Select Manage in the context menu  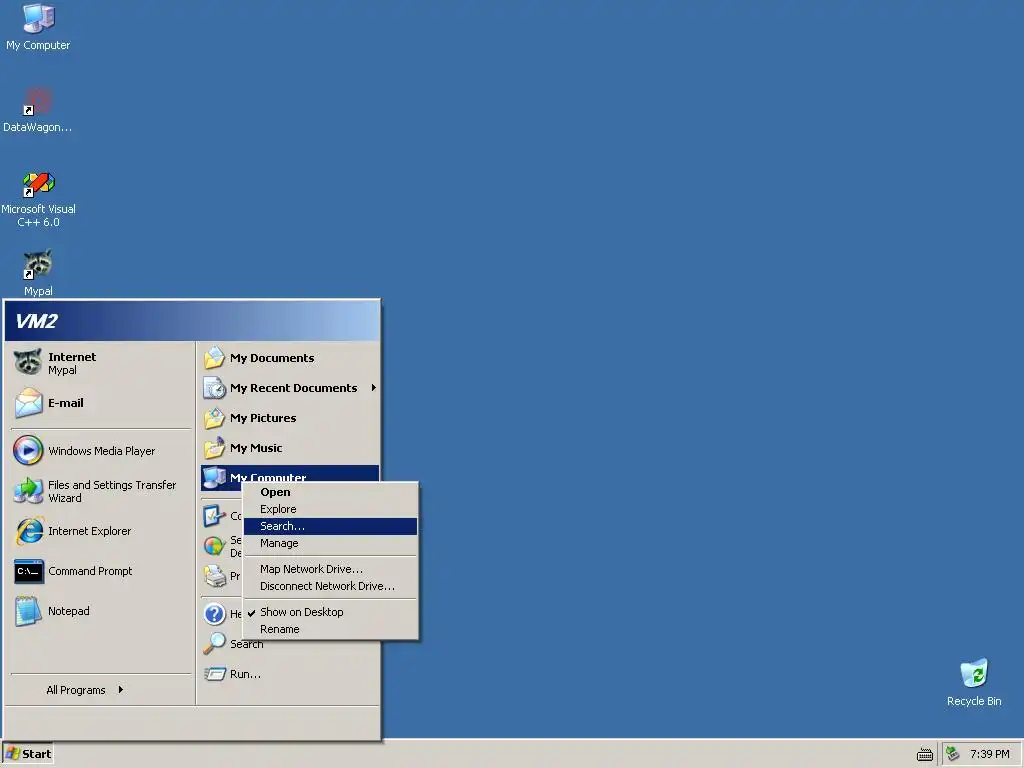click(330, 543)
